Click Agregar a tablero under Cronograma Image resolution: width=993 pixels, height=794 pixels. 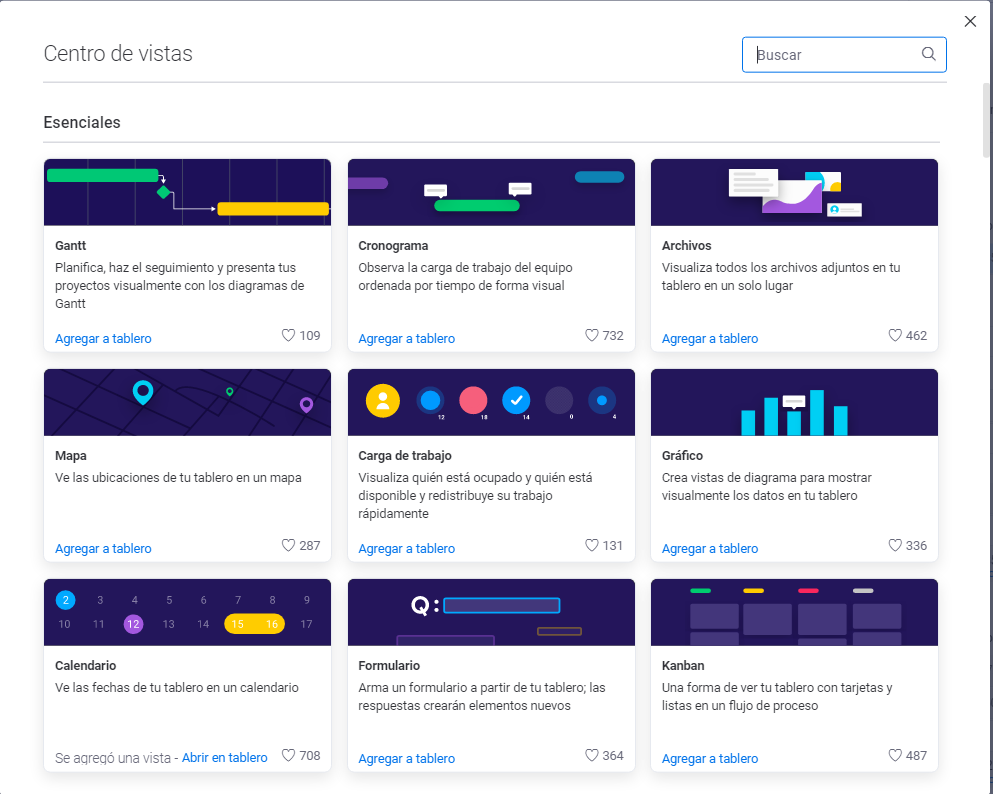click(406, 339)
